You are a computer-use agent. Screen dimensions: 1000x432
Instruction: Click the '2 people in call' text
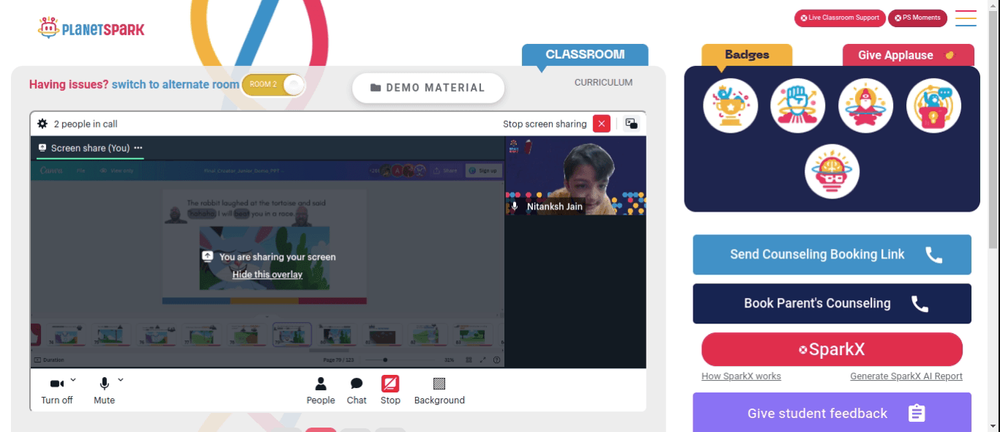click(85, 124)
